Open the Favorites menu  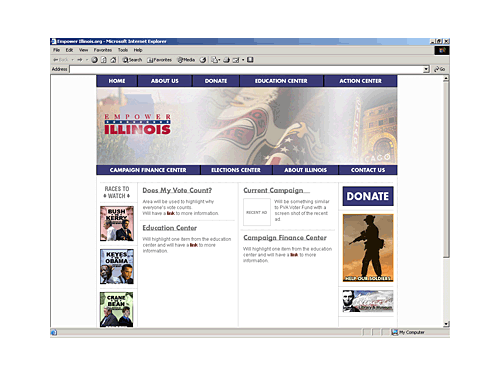pos(103,50)
